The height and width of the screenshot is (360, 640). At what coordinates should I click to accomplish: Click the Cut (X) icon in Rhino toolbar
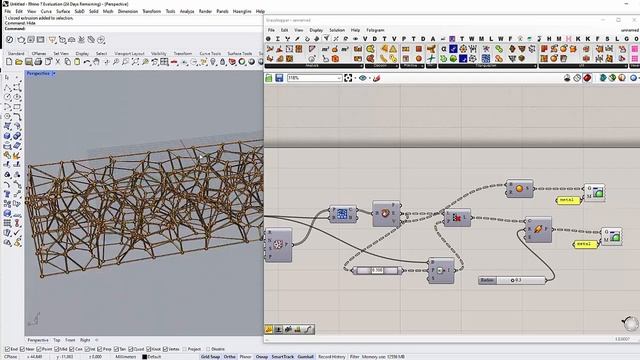pyautogui.click(x=58, y=62)
